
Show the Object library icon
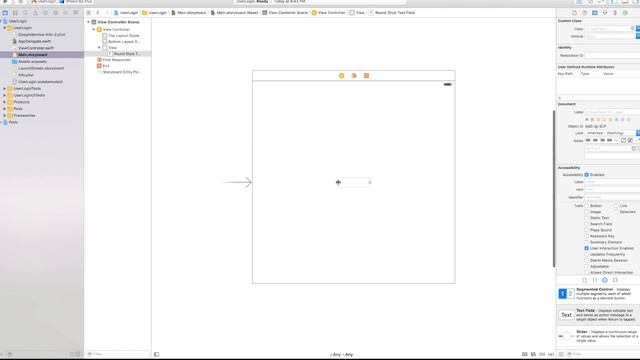click(605, 280)
